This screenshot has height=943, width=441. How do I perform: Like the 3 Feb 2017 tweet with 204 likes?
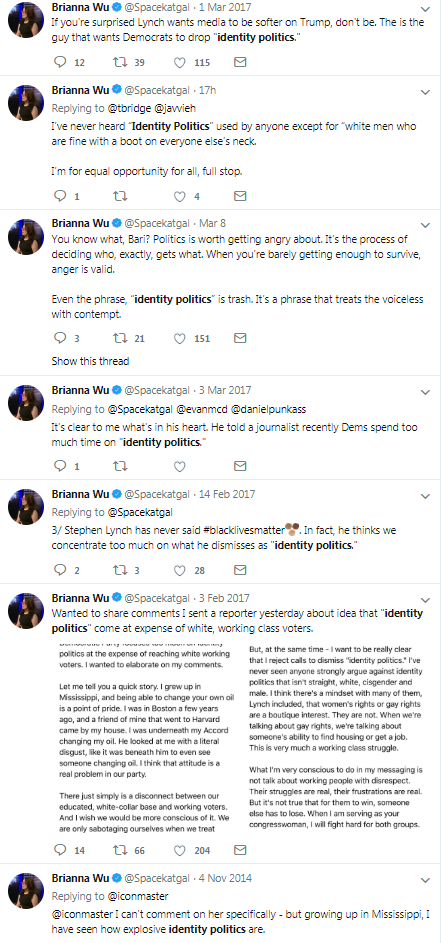(x=179, y=850)
